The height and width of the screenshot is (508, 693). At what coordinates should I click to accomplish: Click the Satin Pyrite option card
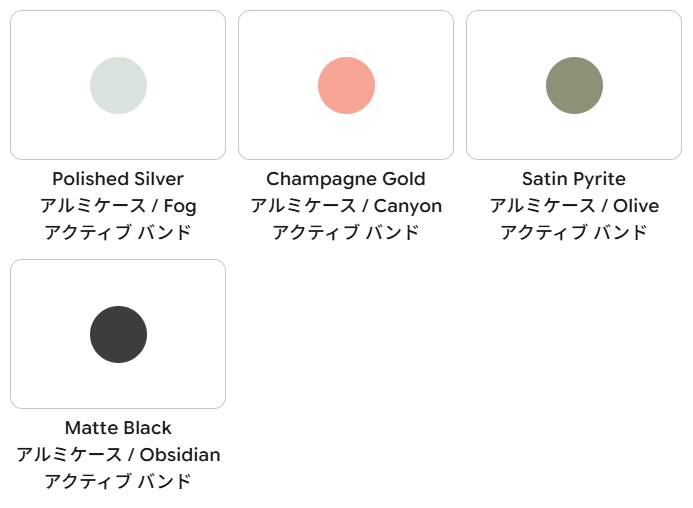[x=574, y=85]
